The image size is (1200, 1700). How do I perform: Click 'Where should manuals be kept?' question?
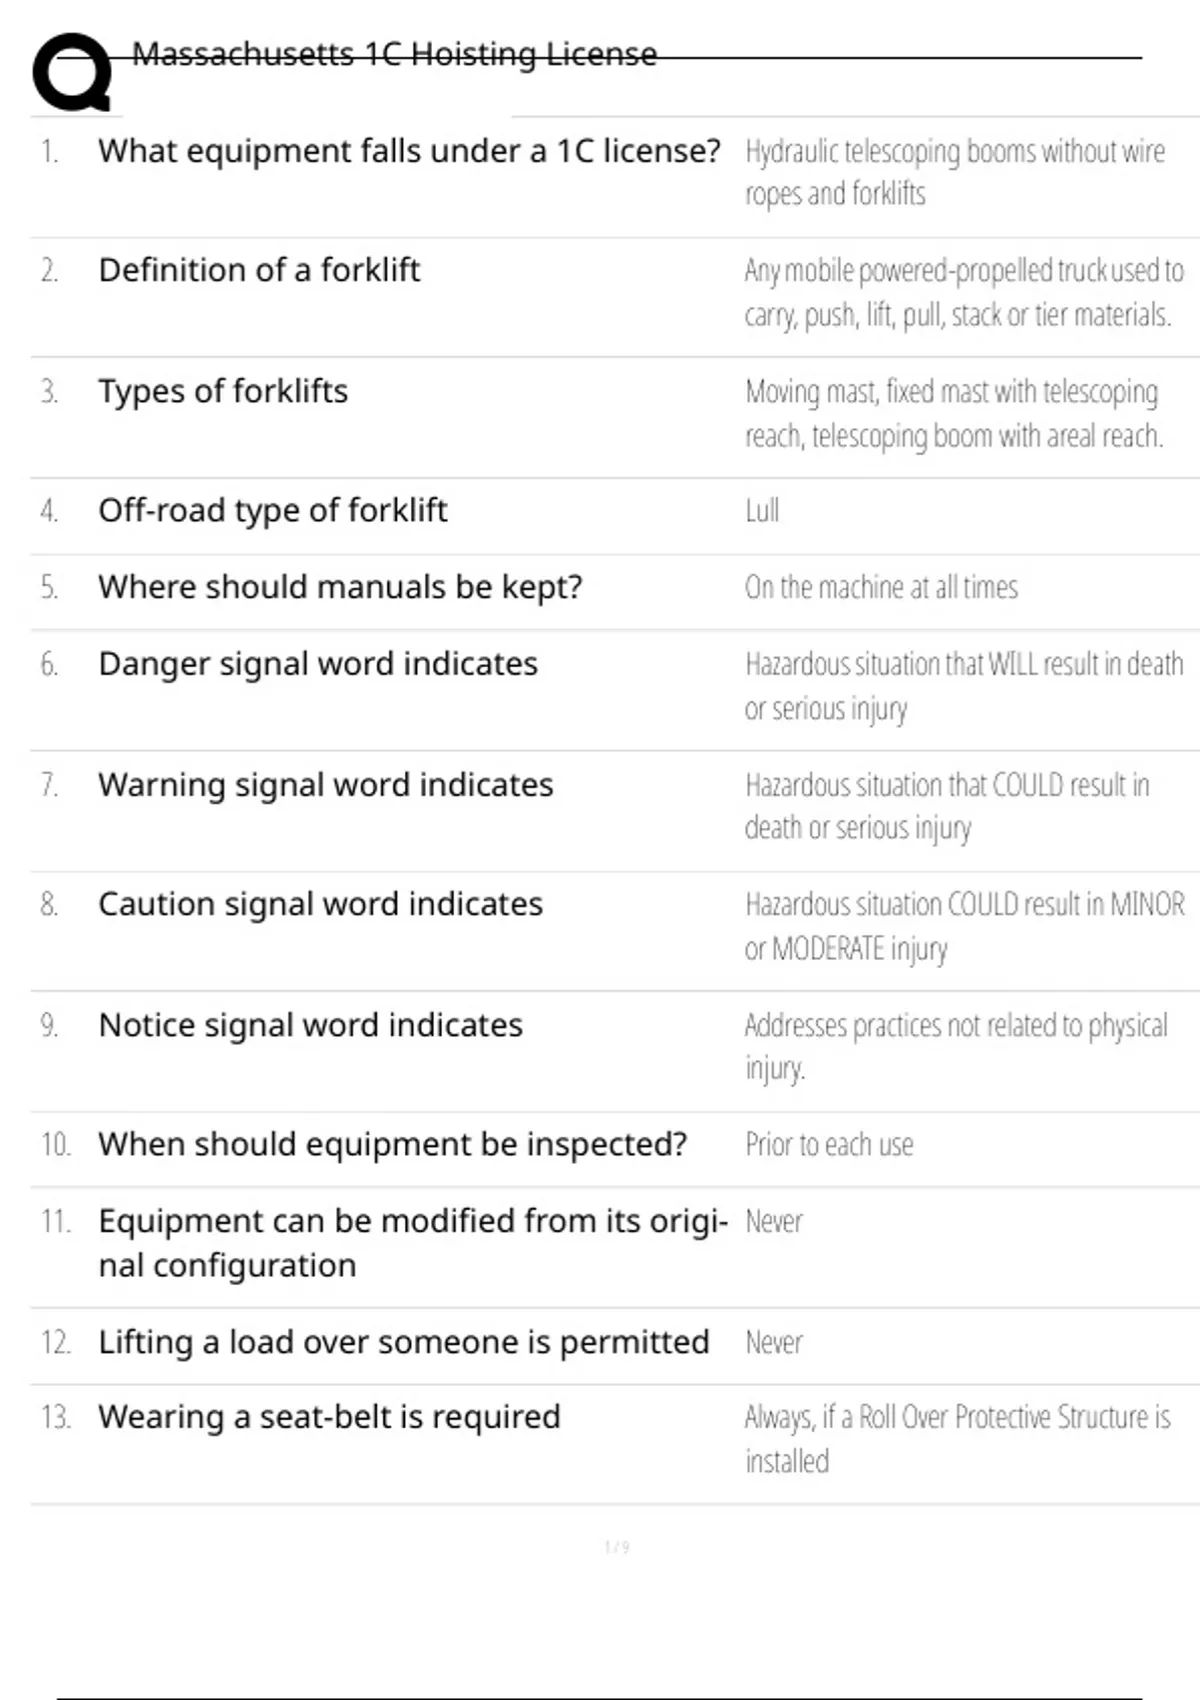pyautogui.click(x=340, y=587)
